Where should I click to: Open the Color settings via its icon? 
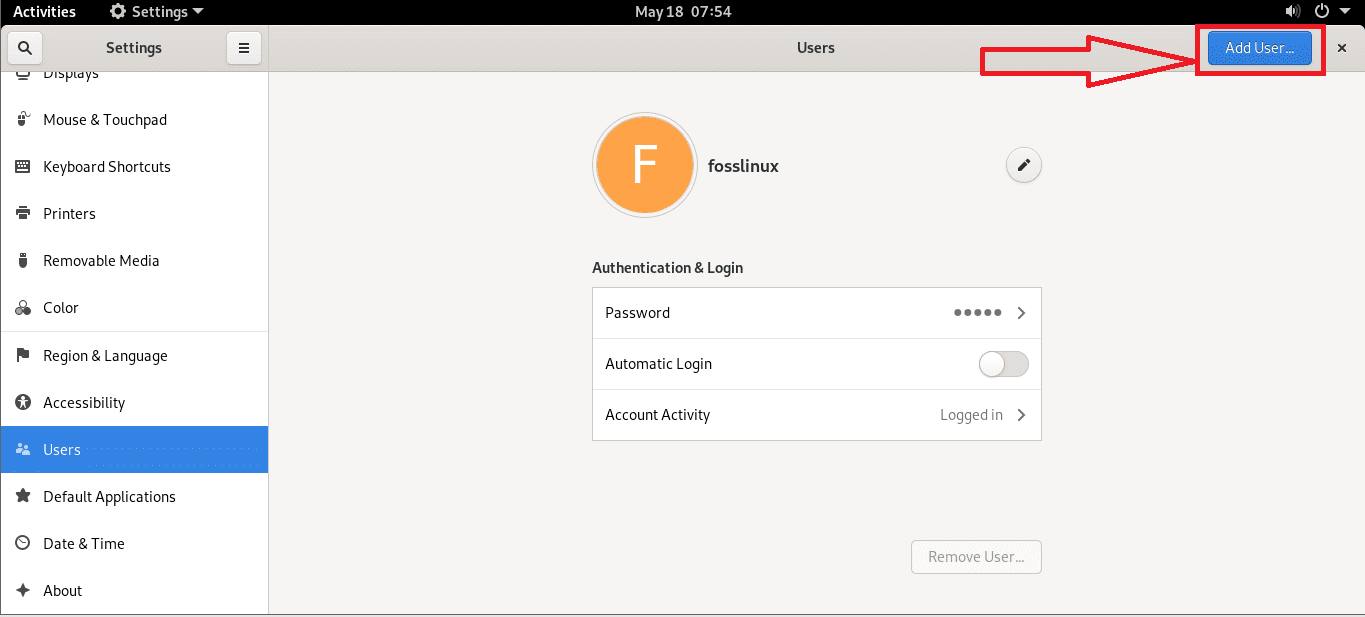coord(22,307)
